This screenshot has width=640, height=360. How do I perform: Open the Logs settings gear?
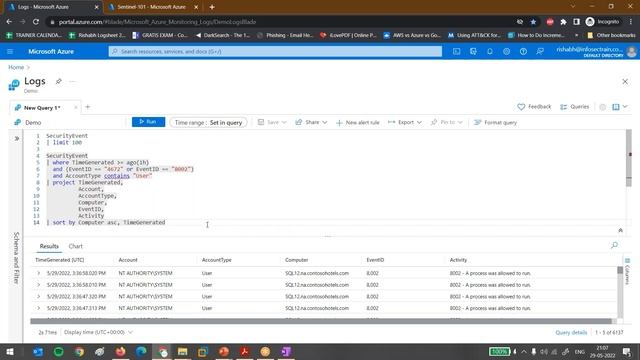click(602, 107)
